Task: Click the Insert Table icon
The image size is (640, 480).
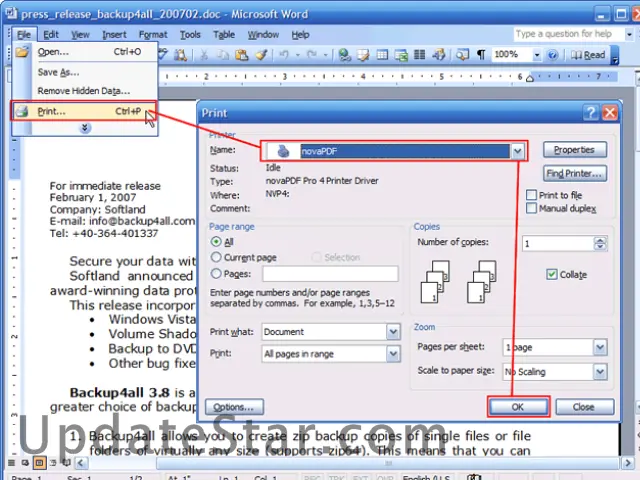Action: (x=382, y=55)
